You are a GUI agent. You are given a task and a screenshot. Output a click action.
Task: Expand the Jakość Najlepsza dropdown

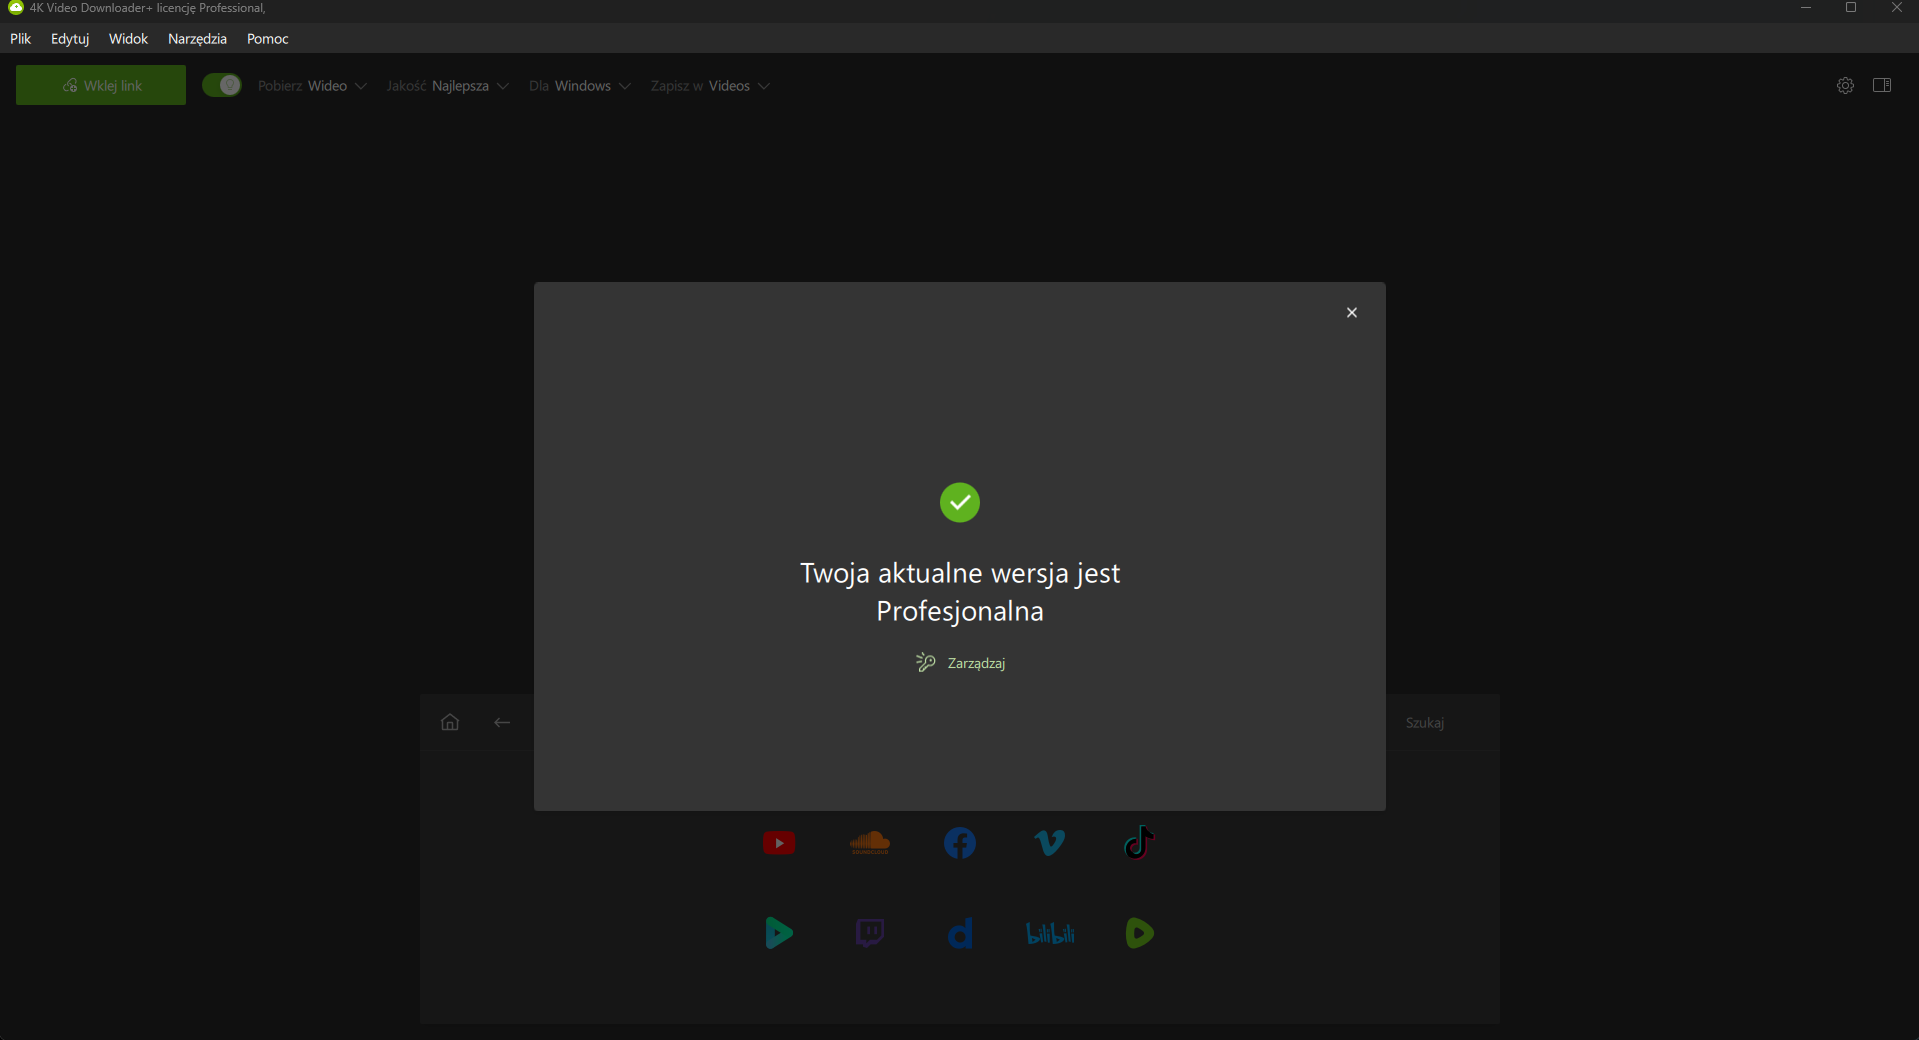tap(448, 86)
